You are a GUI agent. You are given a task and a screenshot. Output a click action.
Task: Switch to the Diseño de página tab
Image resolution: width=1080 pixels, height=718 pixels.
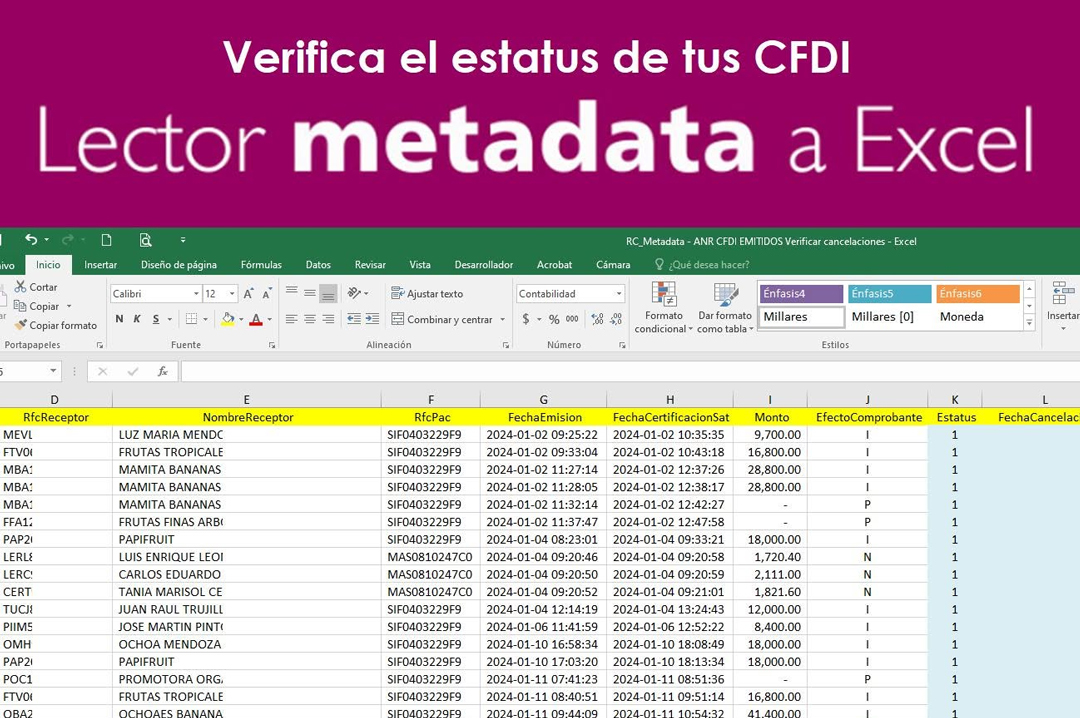click(x=178, y=265)
